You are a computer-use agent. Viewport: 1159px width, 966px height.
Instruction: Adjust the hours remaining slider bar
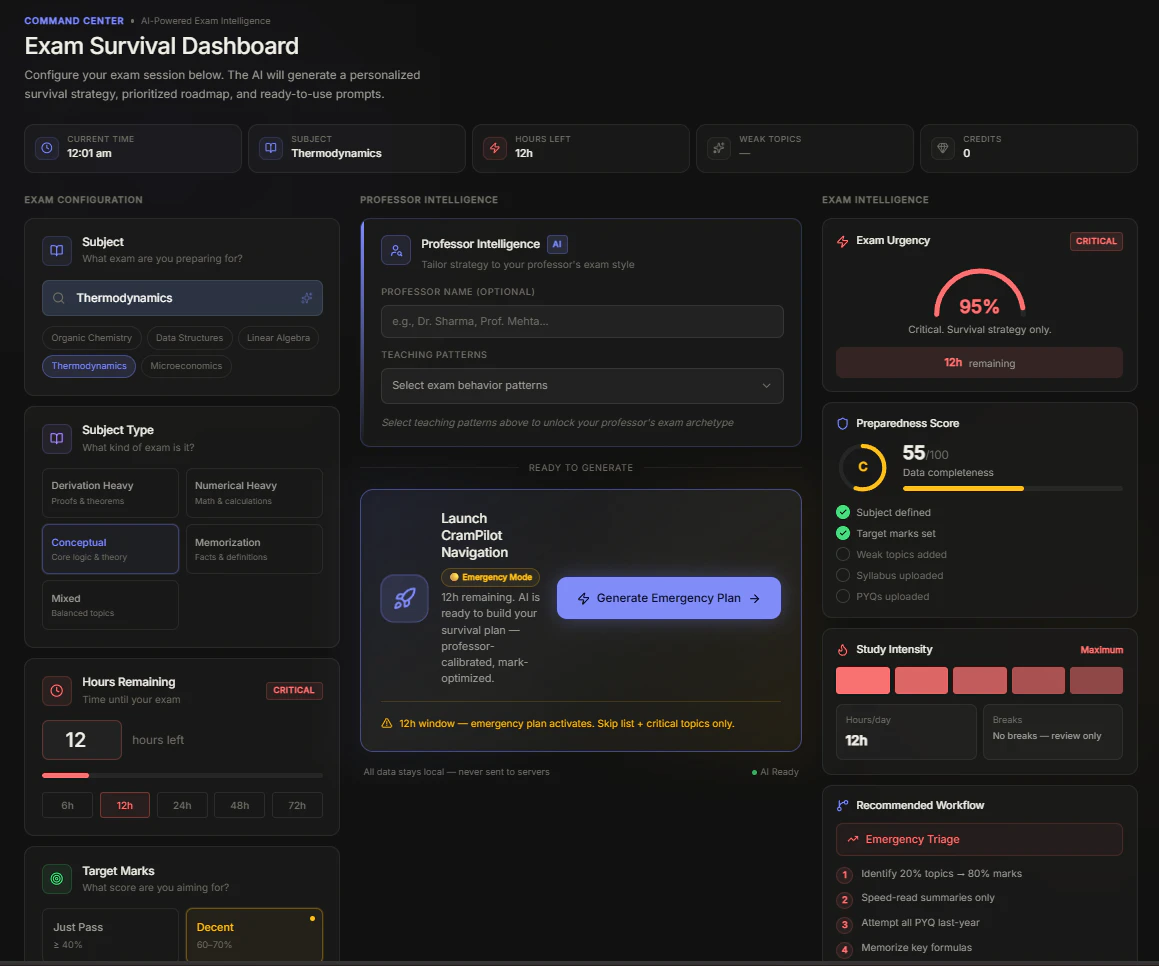pos(183,775)
